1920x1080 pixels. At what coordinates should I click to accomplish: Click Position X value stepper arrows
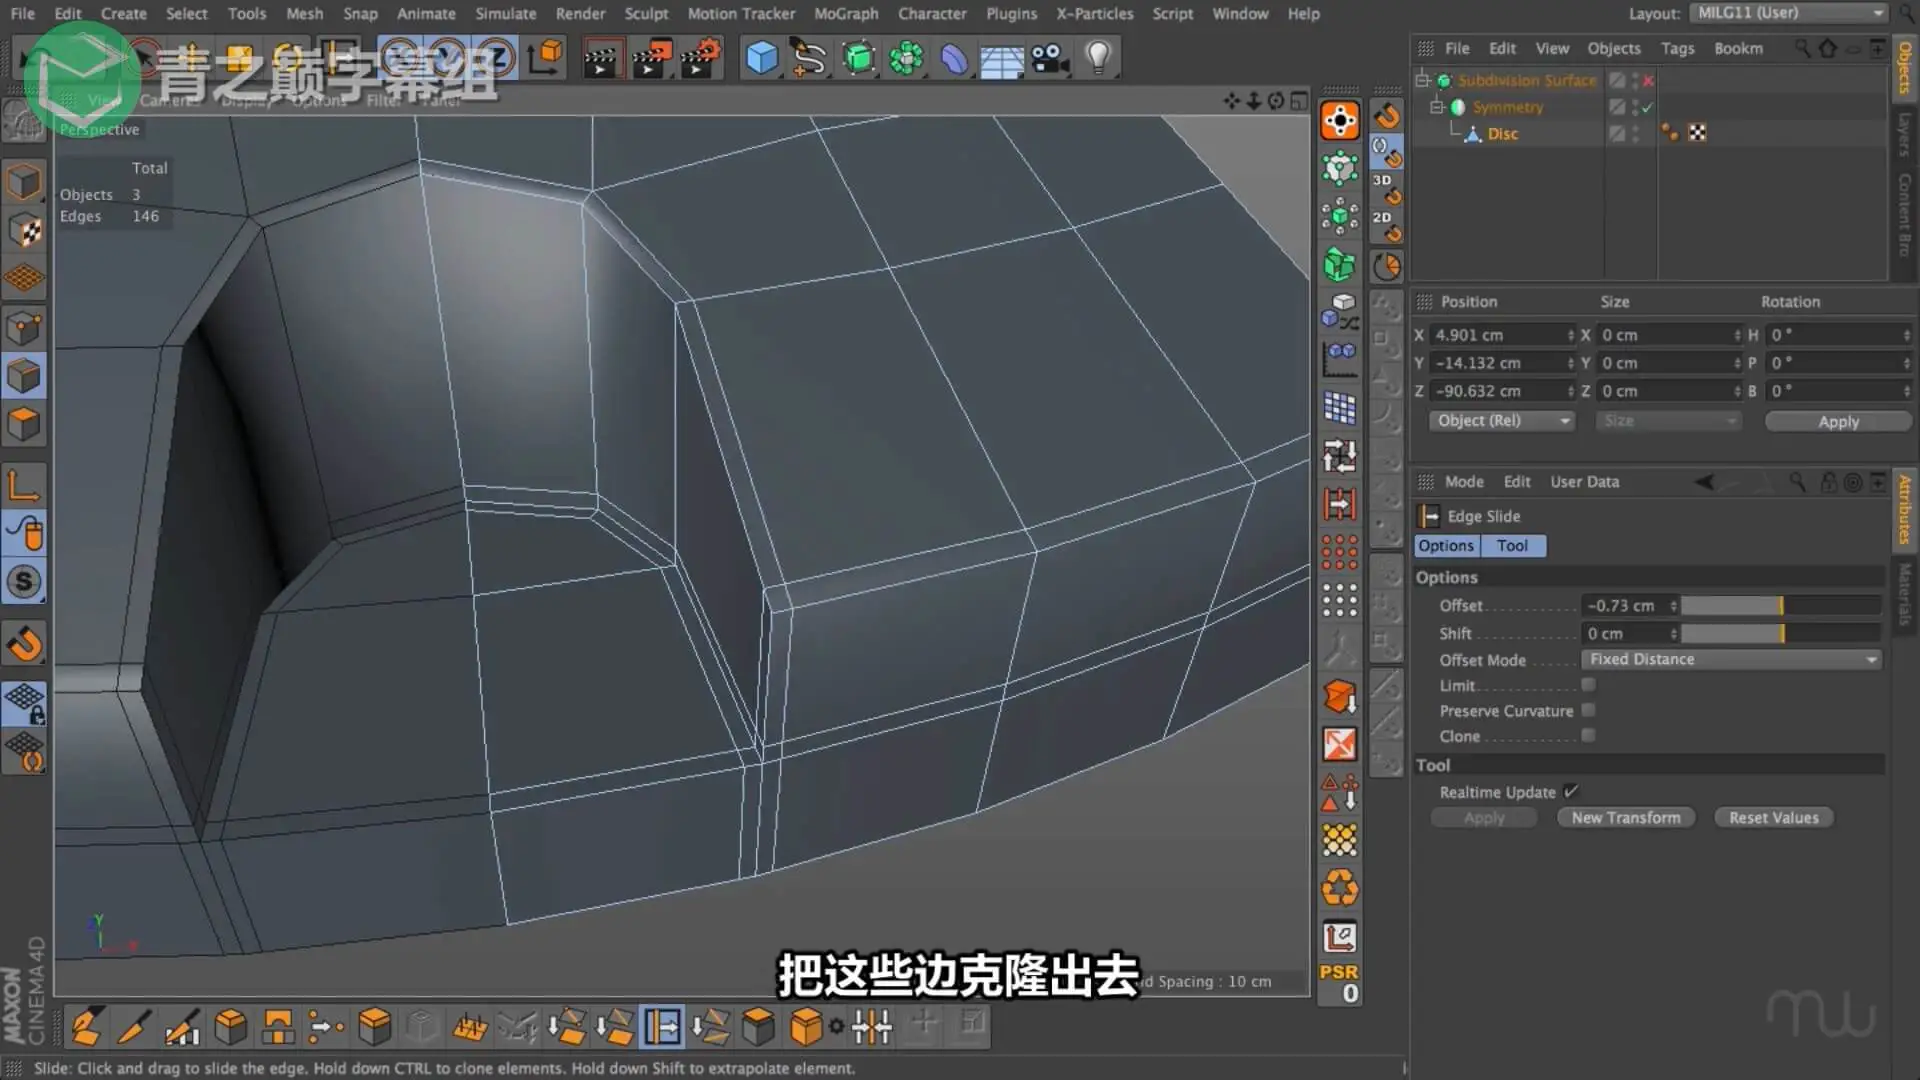1570,335
